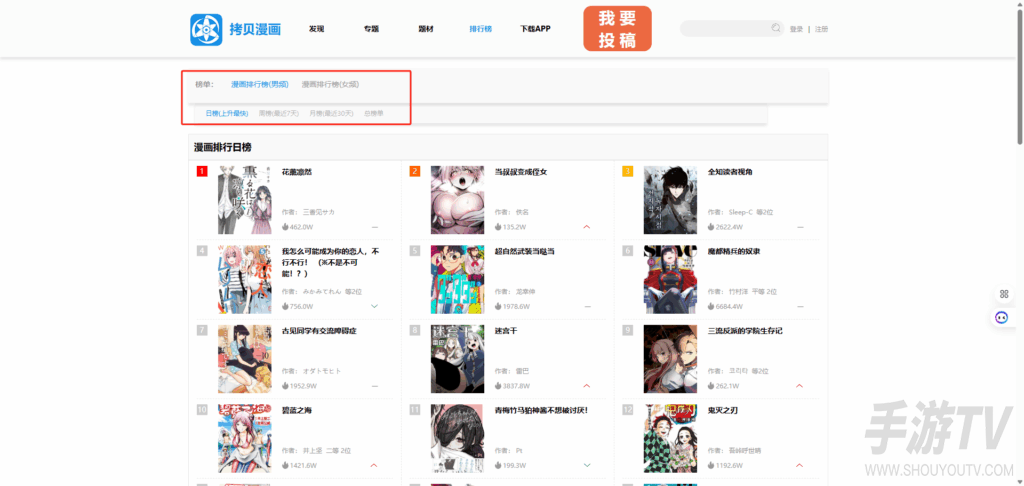Click the 花薰凛然 cover thumbnail
The image size is (1024, 486).
244,200
